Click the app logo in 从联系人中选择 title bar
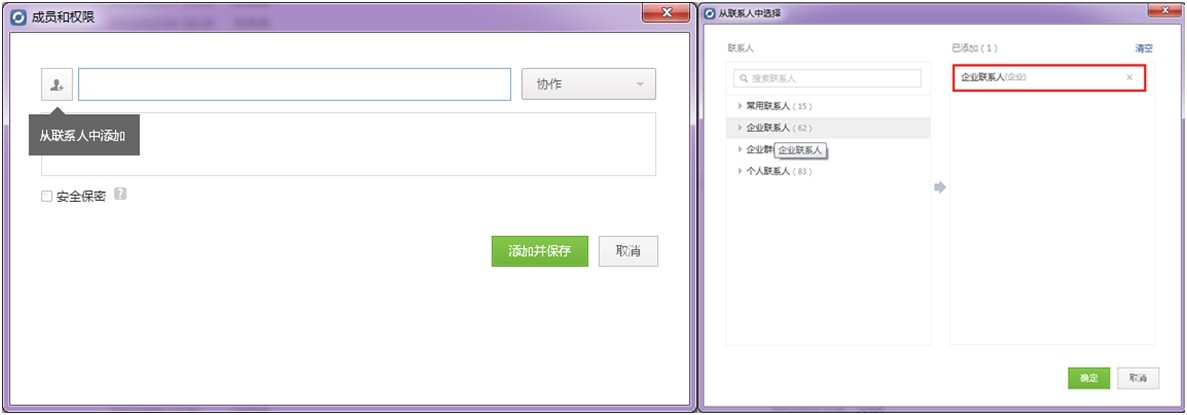The width and height of the screenshot is (1187, 415). (709, 13)
